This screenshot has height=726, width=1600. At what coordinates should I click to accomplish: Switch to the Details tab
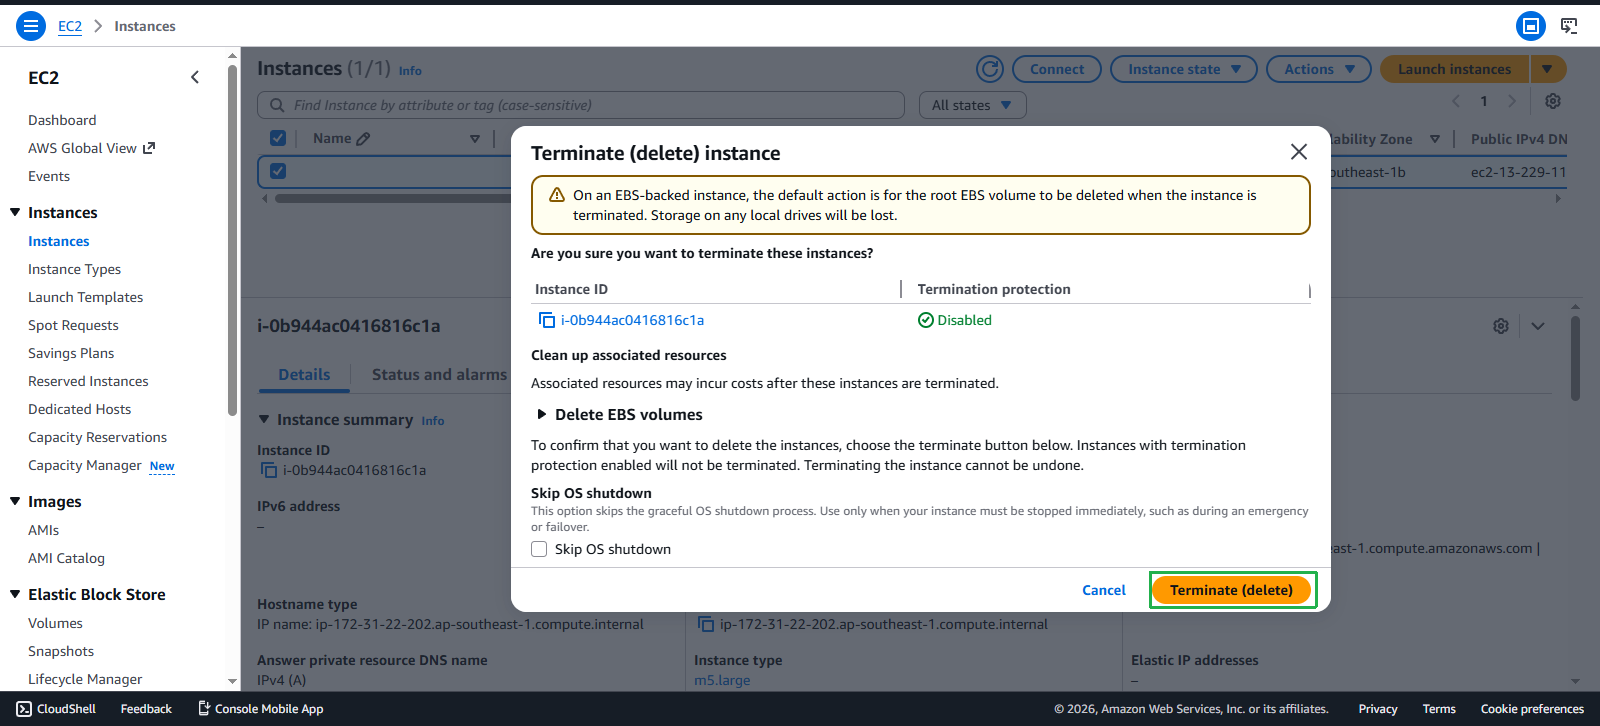(304, 374)
